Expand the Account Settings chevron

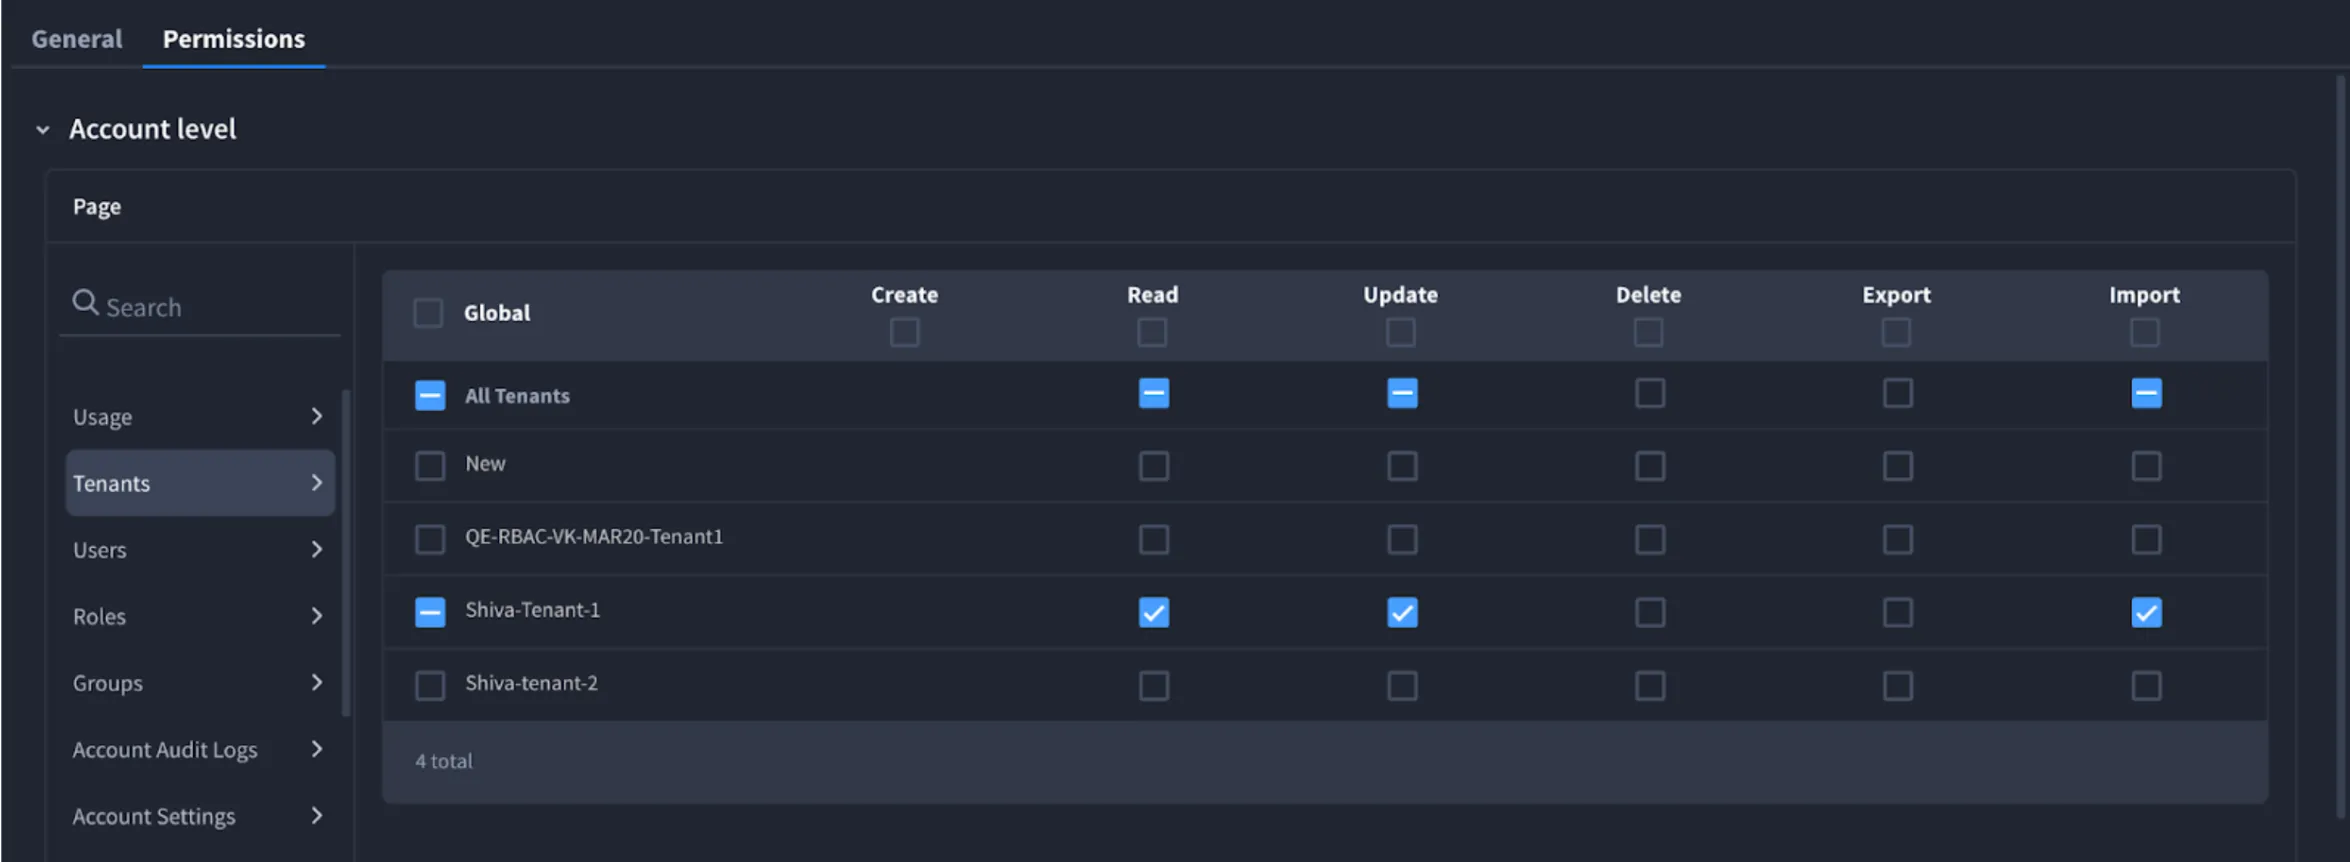tap(317, 816)
